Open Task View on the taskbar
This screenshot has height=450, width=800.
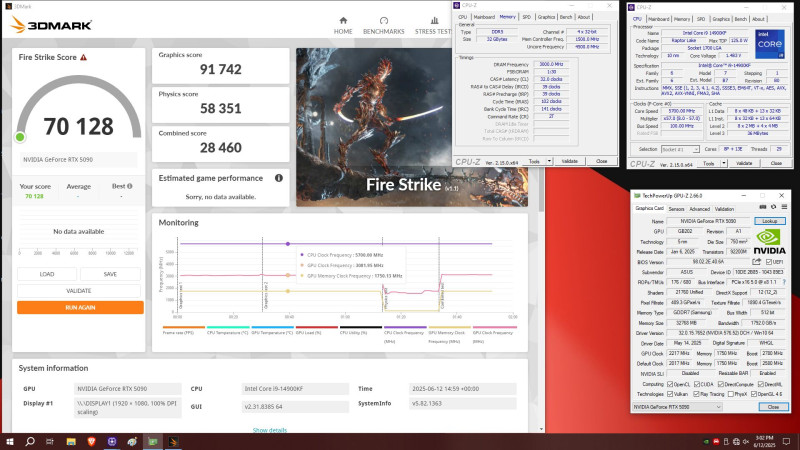pos(50,441)
